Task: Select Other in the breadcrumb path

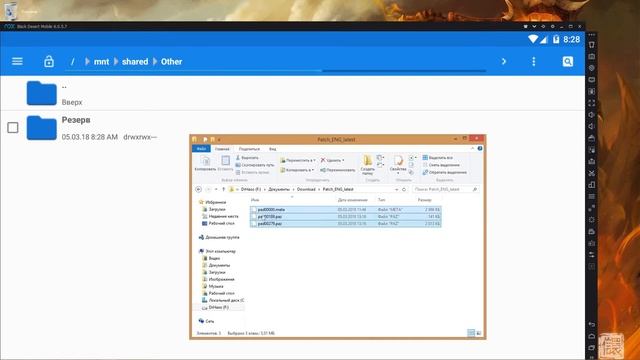Action: coord(171,62)
